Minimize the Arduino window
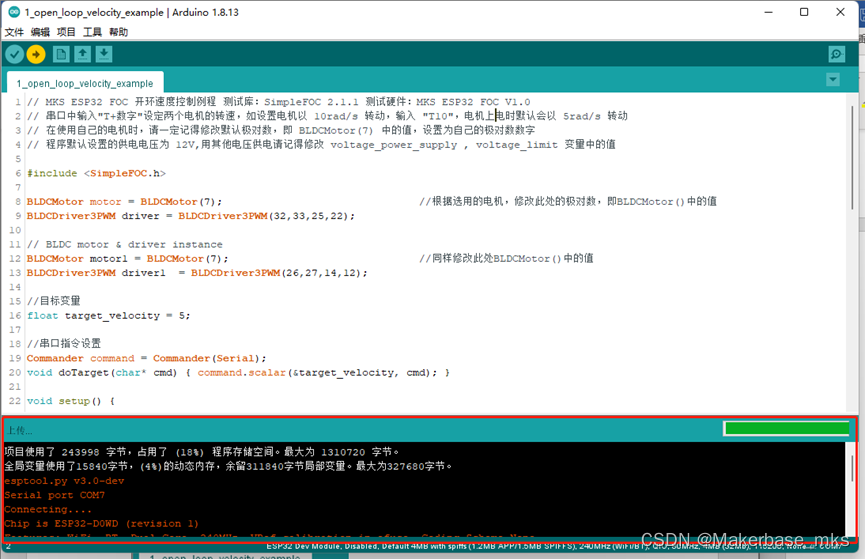Image resolution: width=865 pixels, height=559 pixels. [x=768, y=12]
